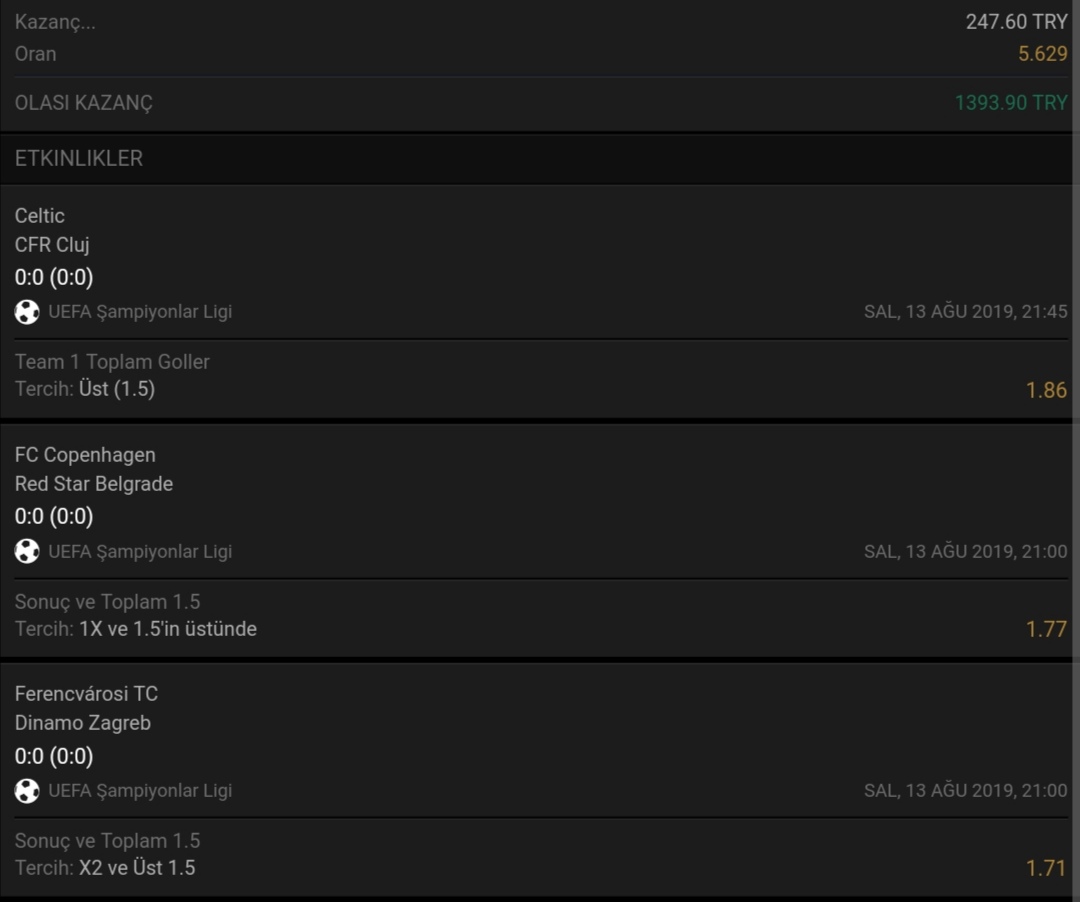Click the 1.71 odds value

click(1046, 868)
